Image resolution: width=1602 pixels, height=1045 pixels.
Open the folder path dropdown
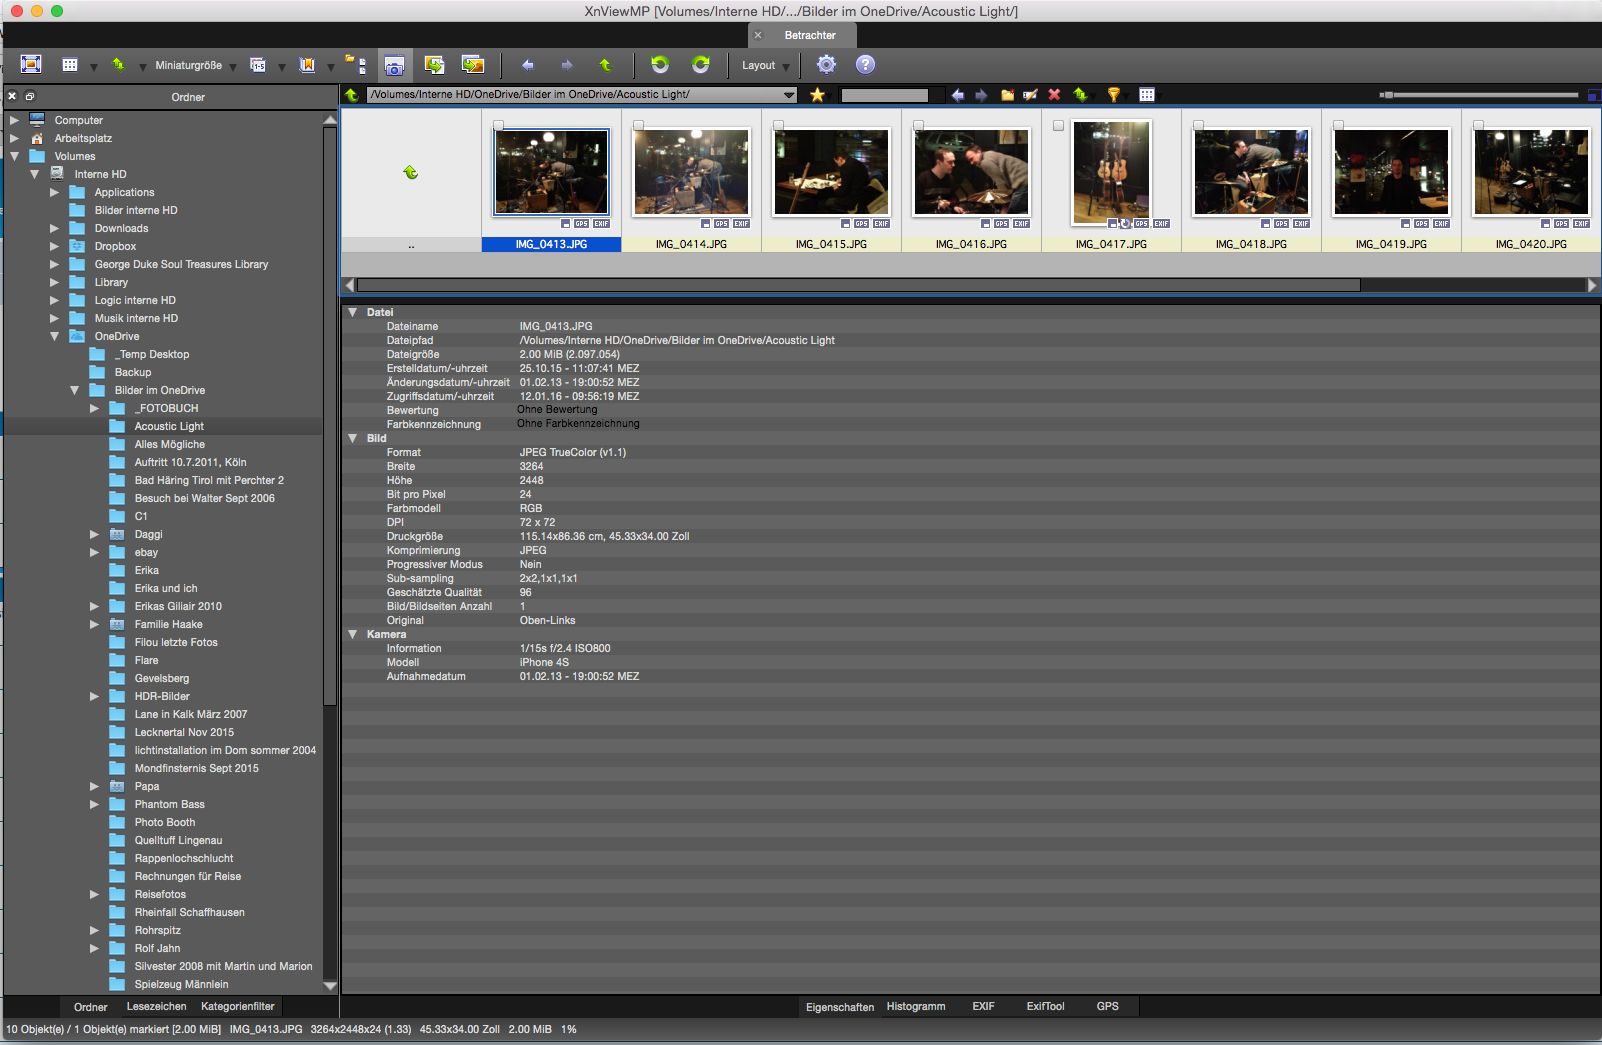[x=789, y=95]
